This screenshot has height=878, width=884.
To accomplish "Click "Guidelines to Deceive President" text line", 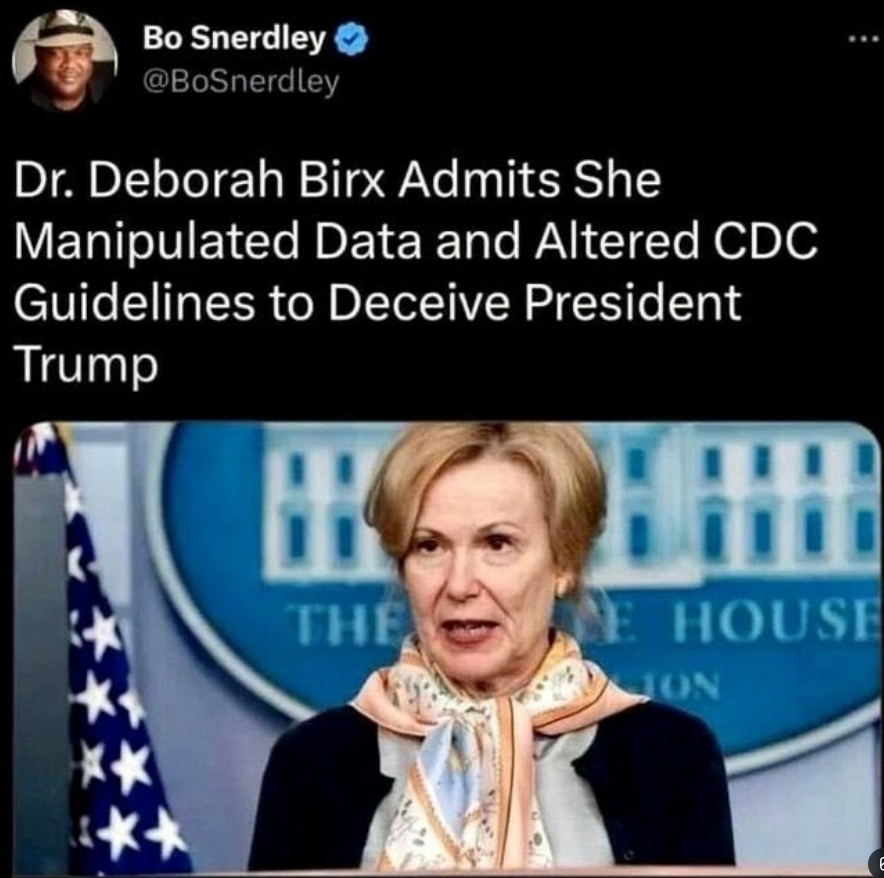I will (x=377, y=302).
